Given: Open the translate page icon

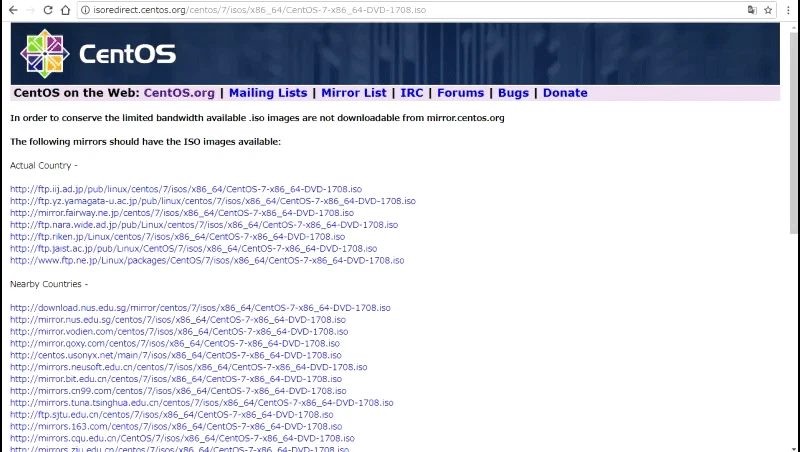Looking at the screenshot, I should [x=752, y=10].
